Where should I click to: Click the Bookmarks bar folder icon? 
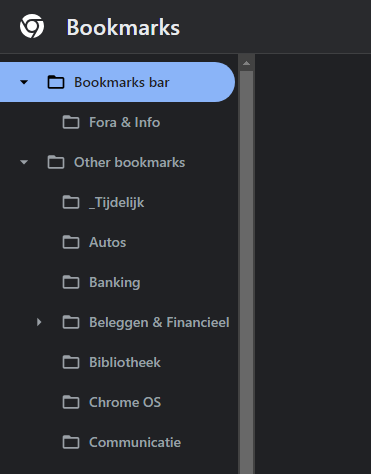click(x=56, y=82)
